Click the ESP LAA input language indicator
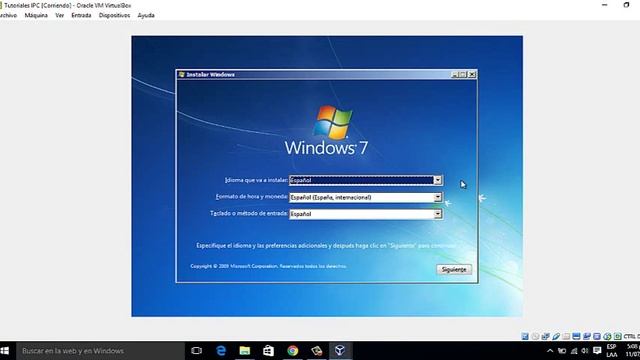Image resolution: width=640 pixels, height=360 pixels. tap(611, 351)
